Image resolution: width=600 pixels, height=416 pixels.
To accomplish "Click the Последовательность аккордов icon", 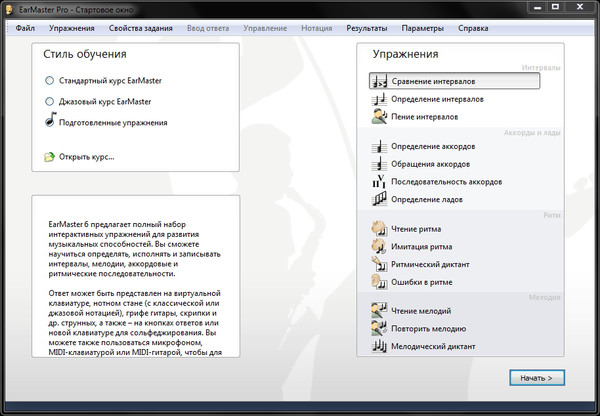I will 379,182.
